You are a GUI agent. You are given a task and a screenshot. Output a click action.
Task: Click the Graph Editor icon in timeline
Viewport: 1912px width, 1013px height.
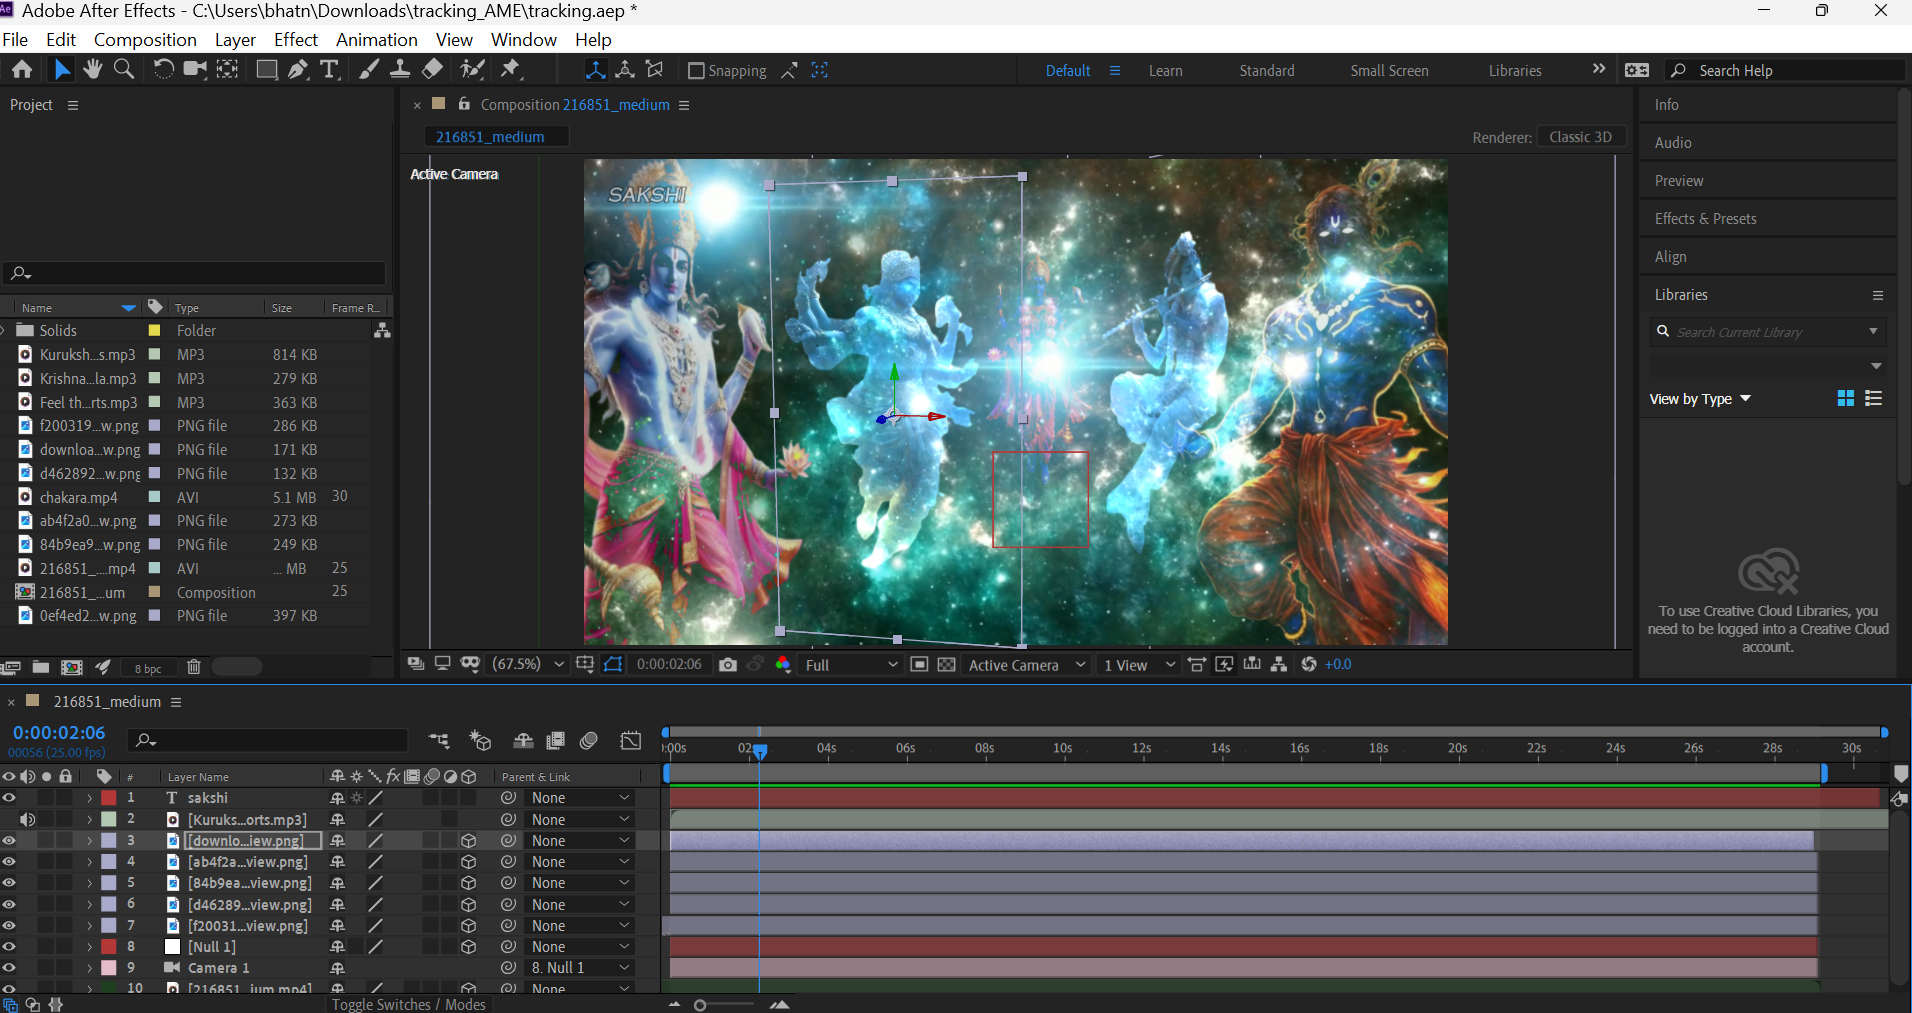tap(631, 741)
